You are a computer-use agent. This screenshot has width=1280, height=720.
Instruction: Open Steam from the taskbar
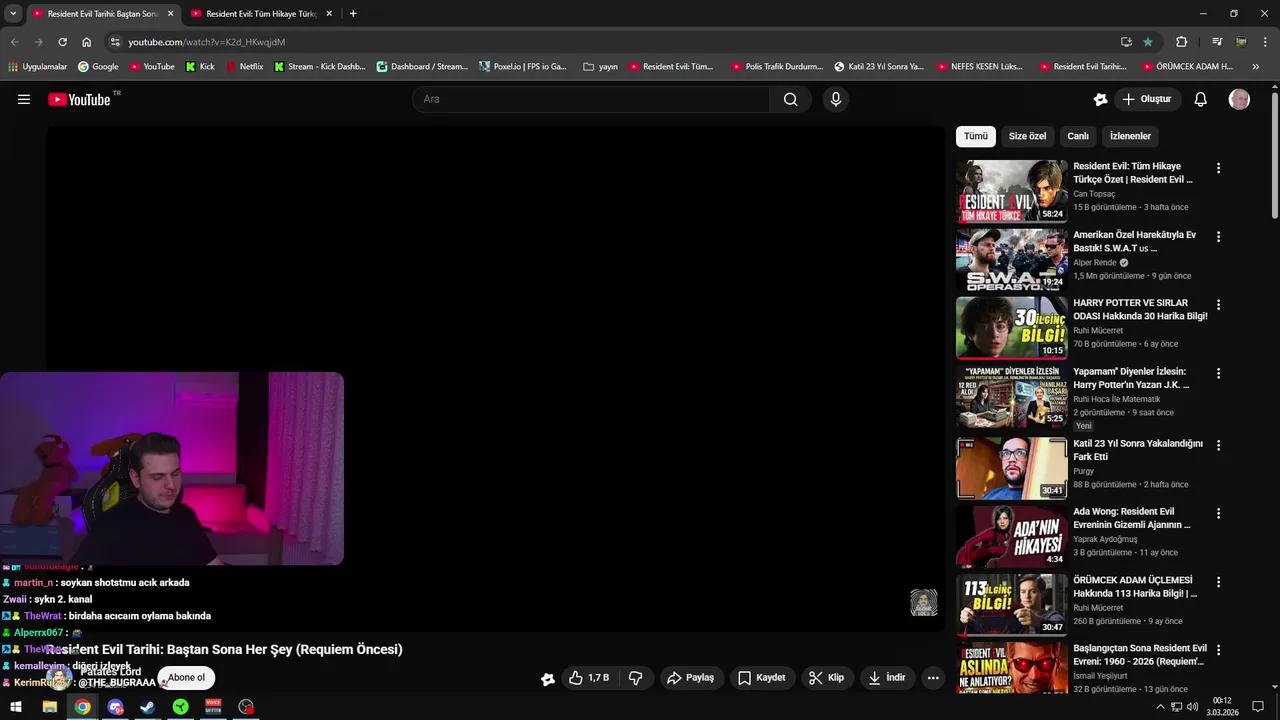[x=147, y=707]
